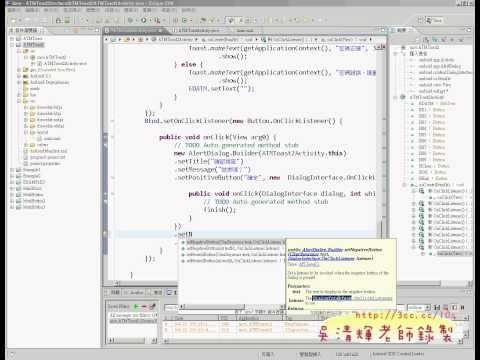Toggle Hide Non-Public Members in Outline toolbar
Viewport: 480px width, 360px height.
452,39
